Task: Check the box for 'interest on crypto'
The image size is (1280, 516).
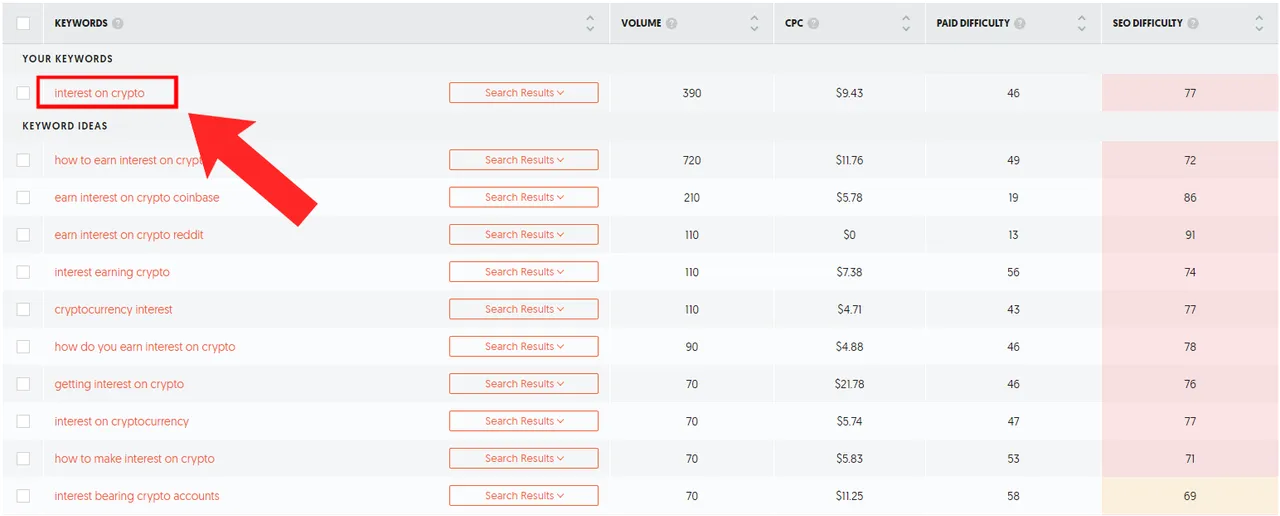Action: 23,93
